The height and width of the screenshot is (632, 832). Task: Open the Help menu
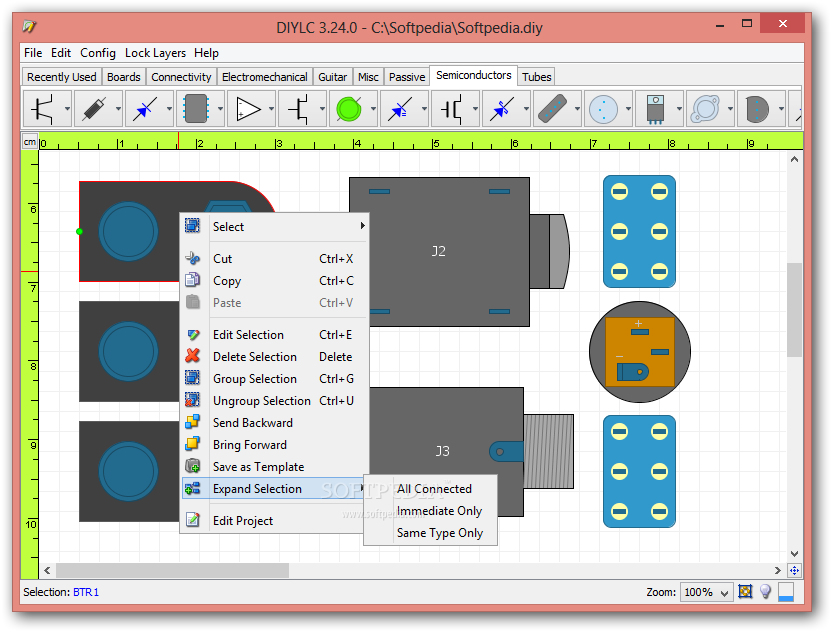point(206,53)
